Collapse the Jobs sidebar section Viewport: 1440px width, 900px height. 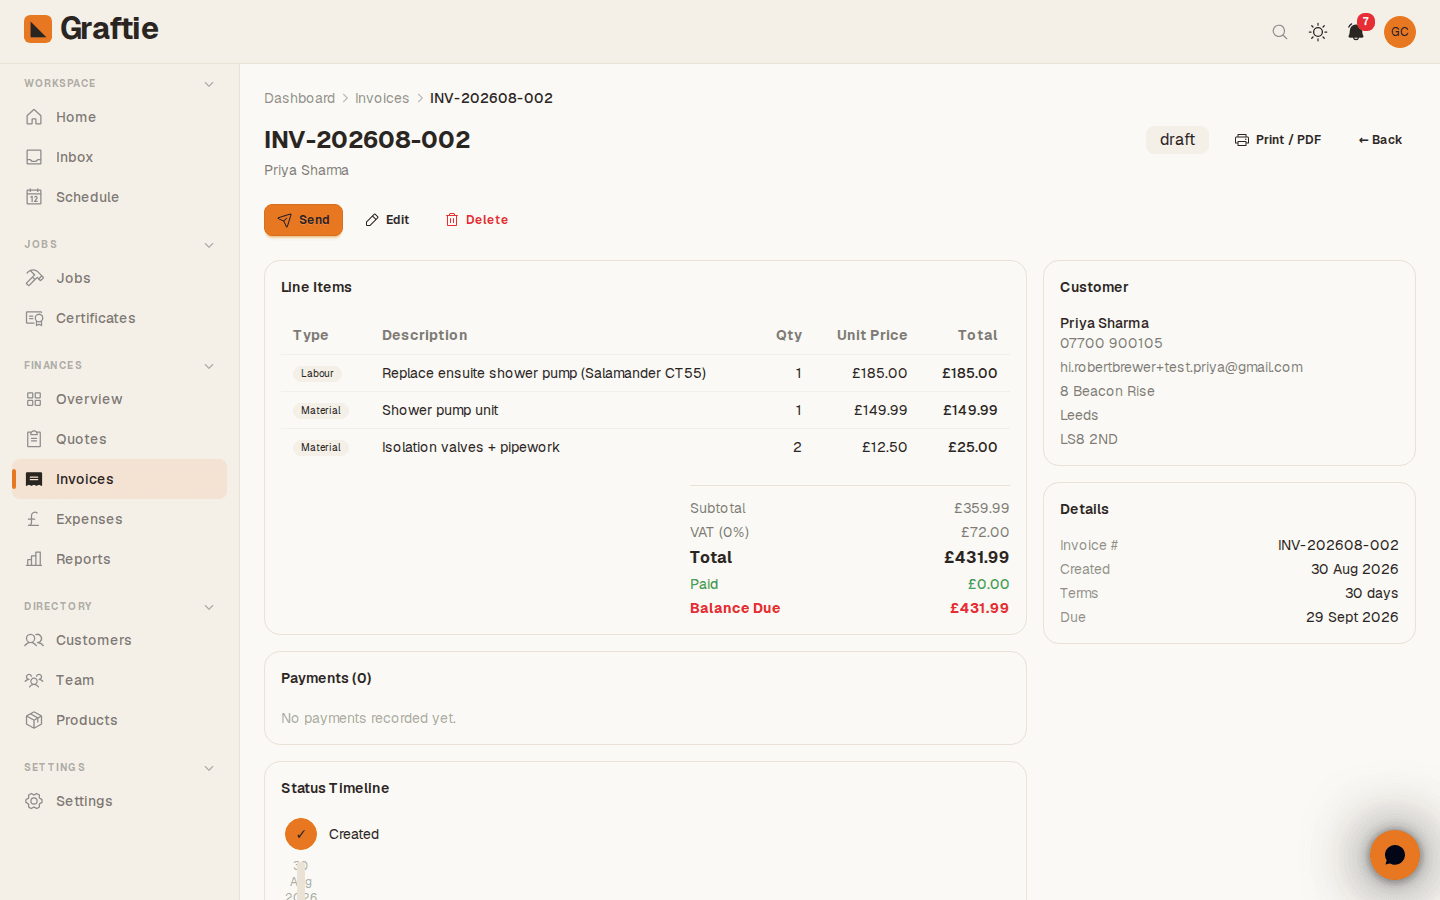[209, 245]
